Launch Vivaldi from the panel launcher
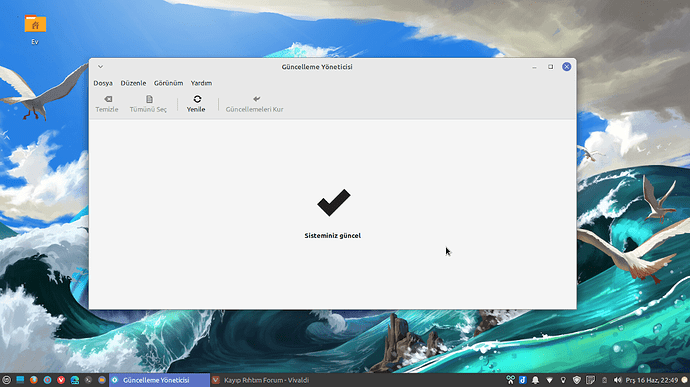This screenshot has height=387, width=690. coord(61,380)
